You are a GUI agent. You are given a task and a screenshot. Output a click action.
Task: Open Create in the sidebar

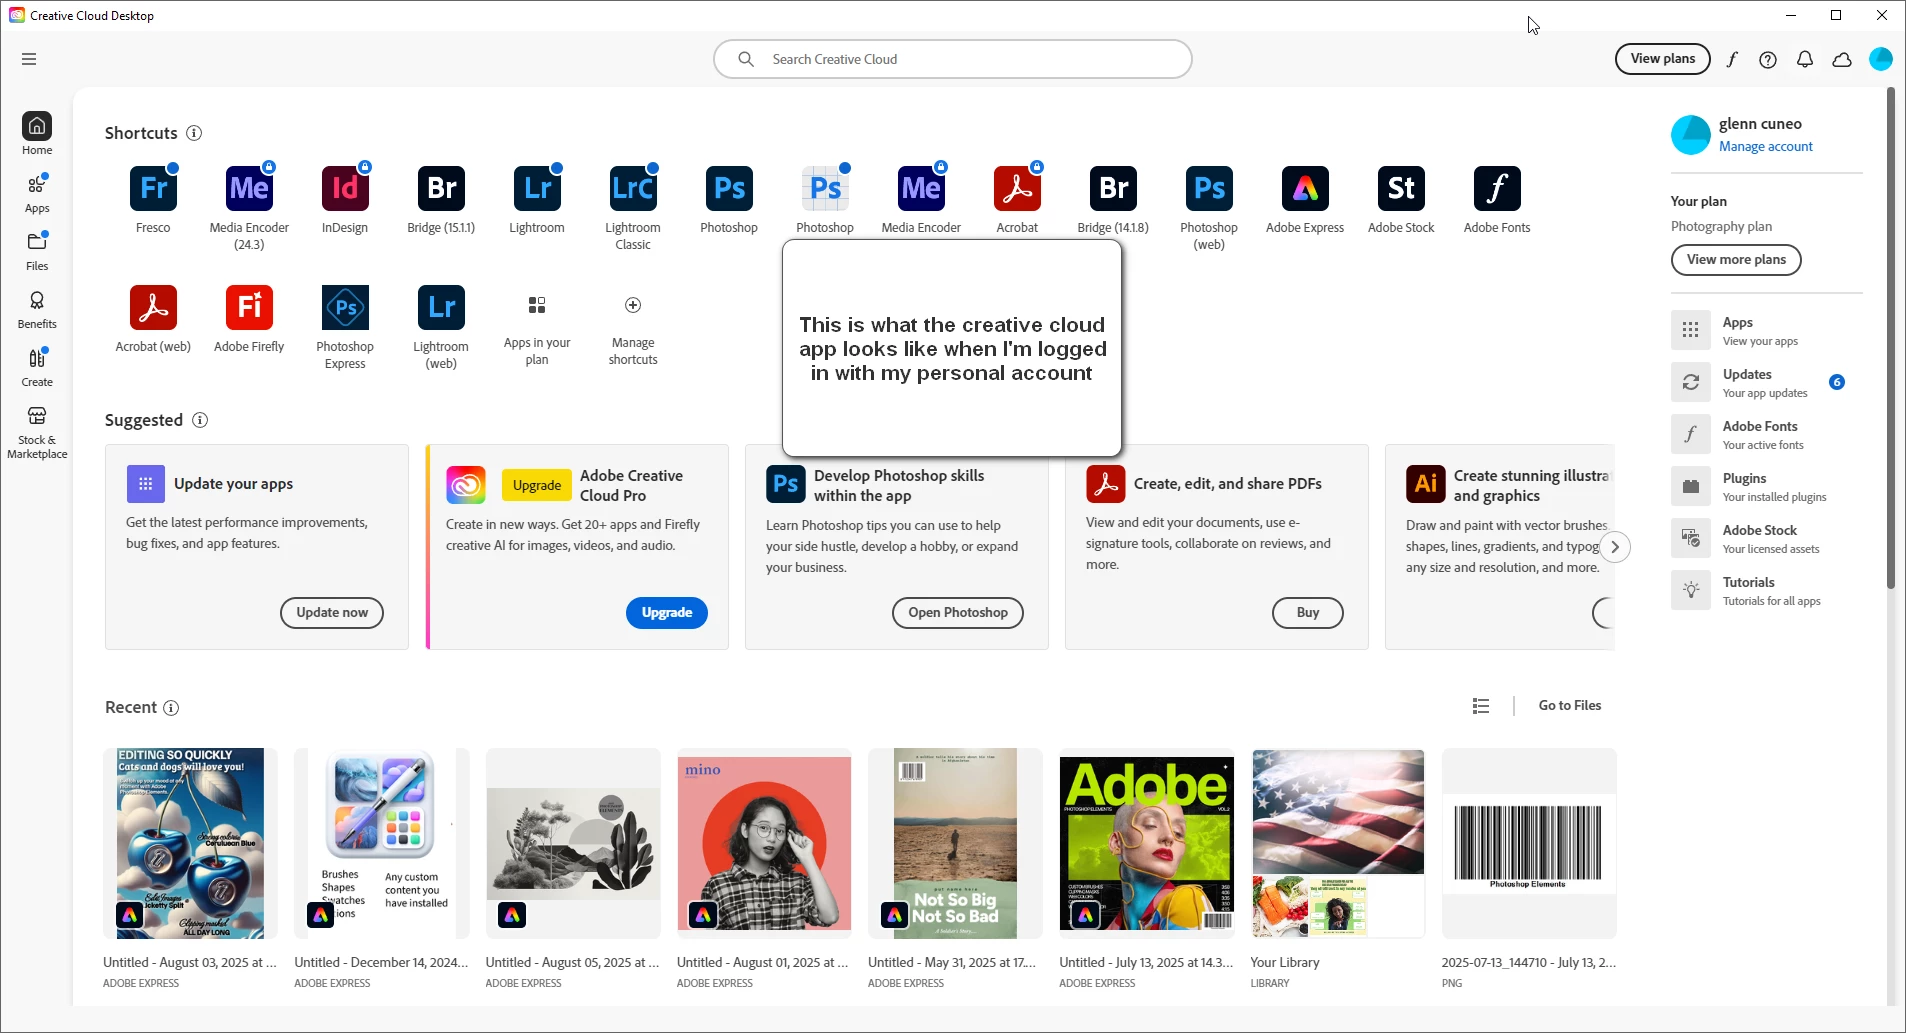pyautogui.click(x=37, y=367)
